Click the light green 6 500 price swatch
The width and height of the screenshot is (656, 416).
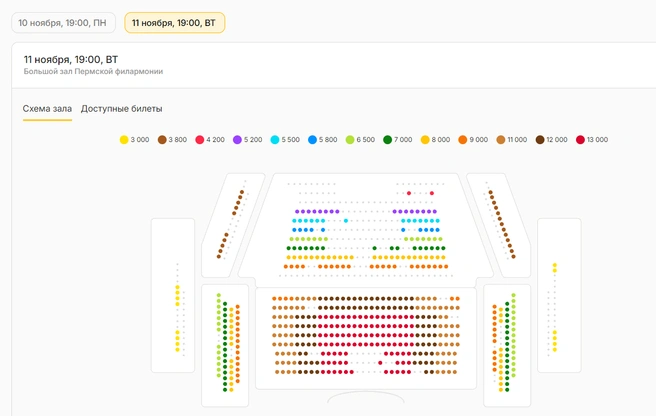click(350, 140)
